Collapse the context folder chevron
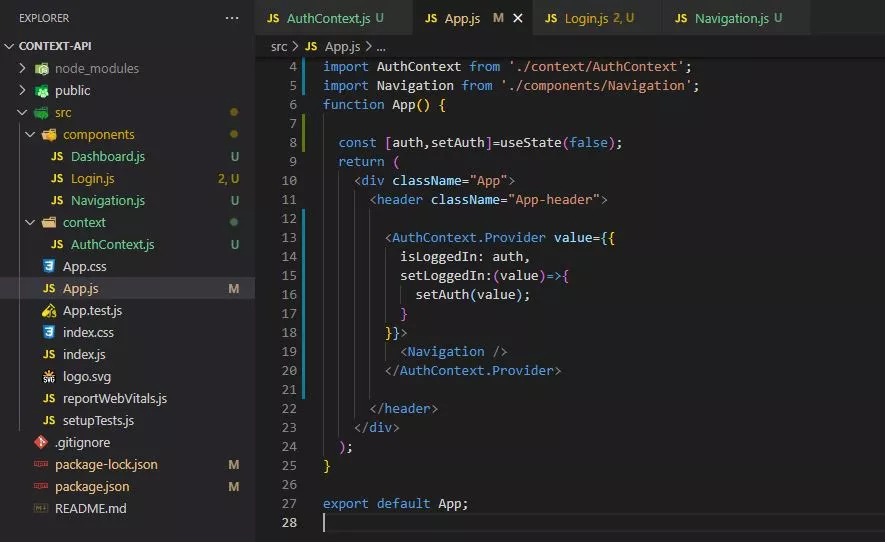 coord(30,222)
